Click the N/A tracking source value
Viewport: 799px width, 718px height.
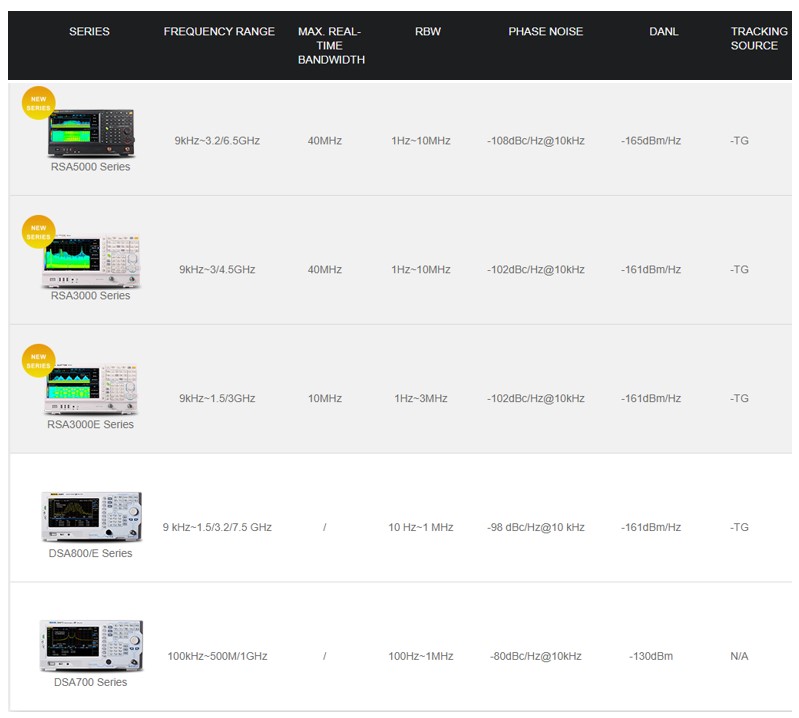(x=739, y=656)
